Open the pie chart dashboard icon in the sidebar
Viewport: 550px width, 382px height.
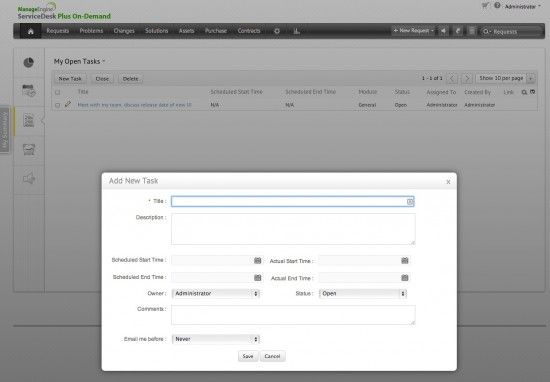point(29,62)
